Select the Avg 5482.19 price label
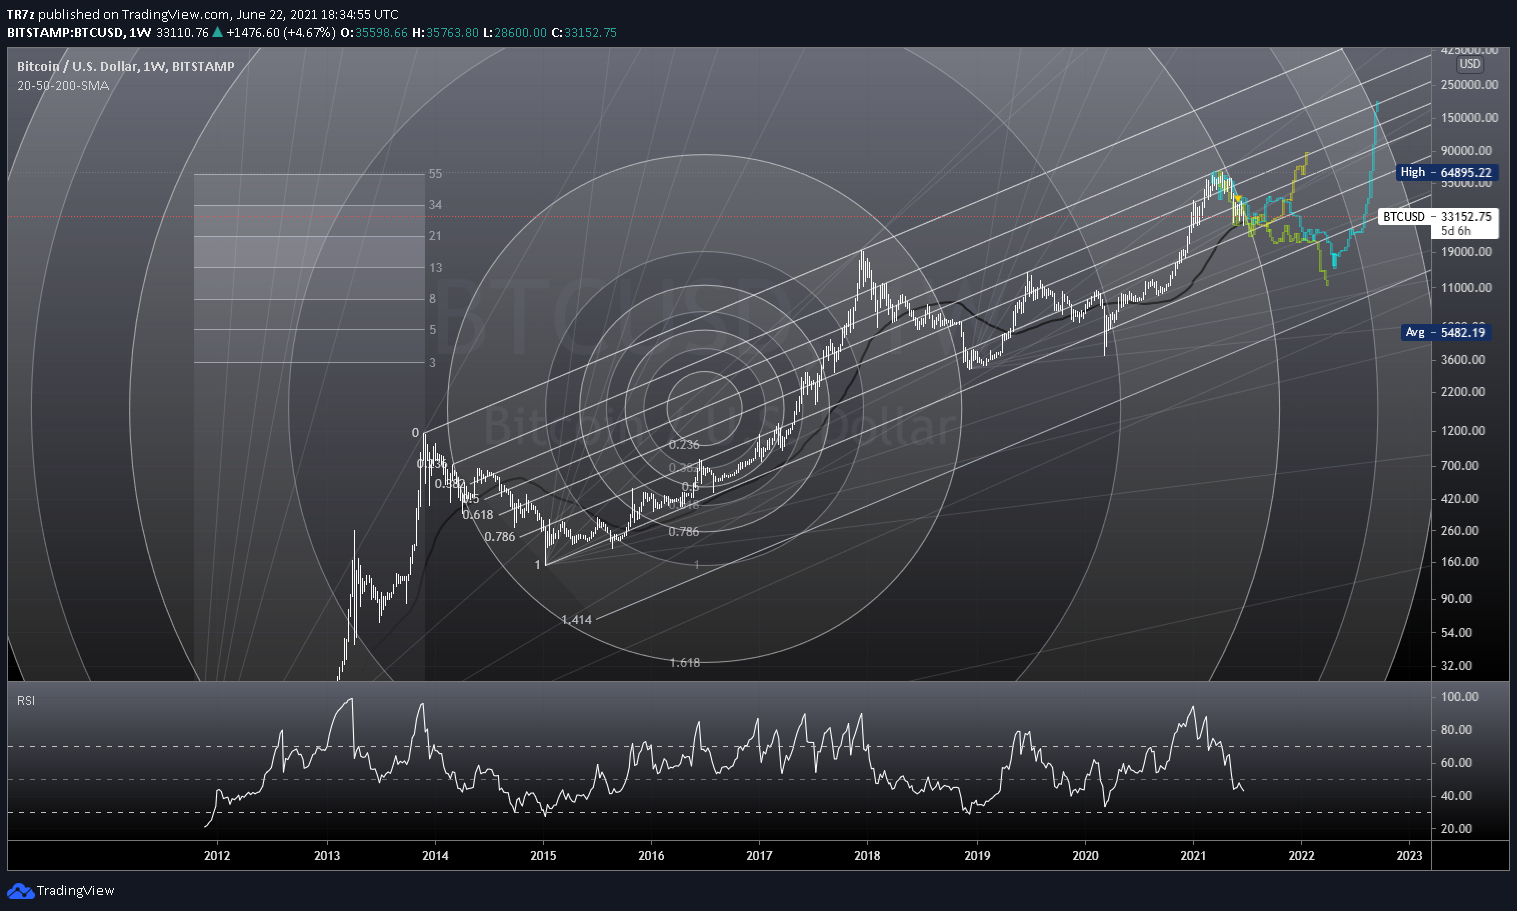This screenshot has height=911, width=1517. [1446, 332]
